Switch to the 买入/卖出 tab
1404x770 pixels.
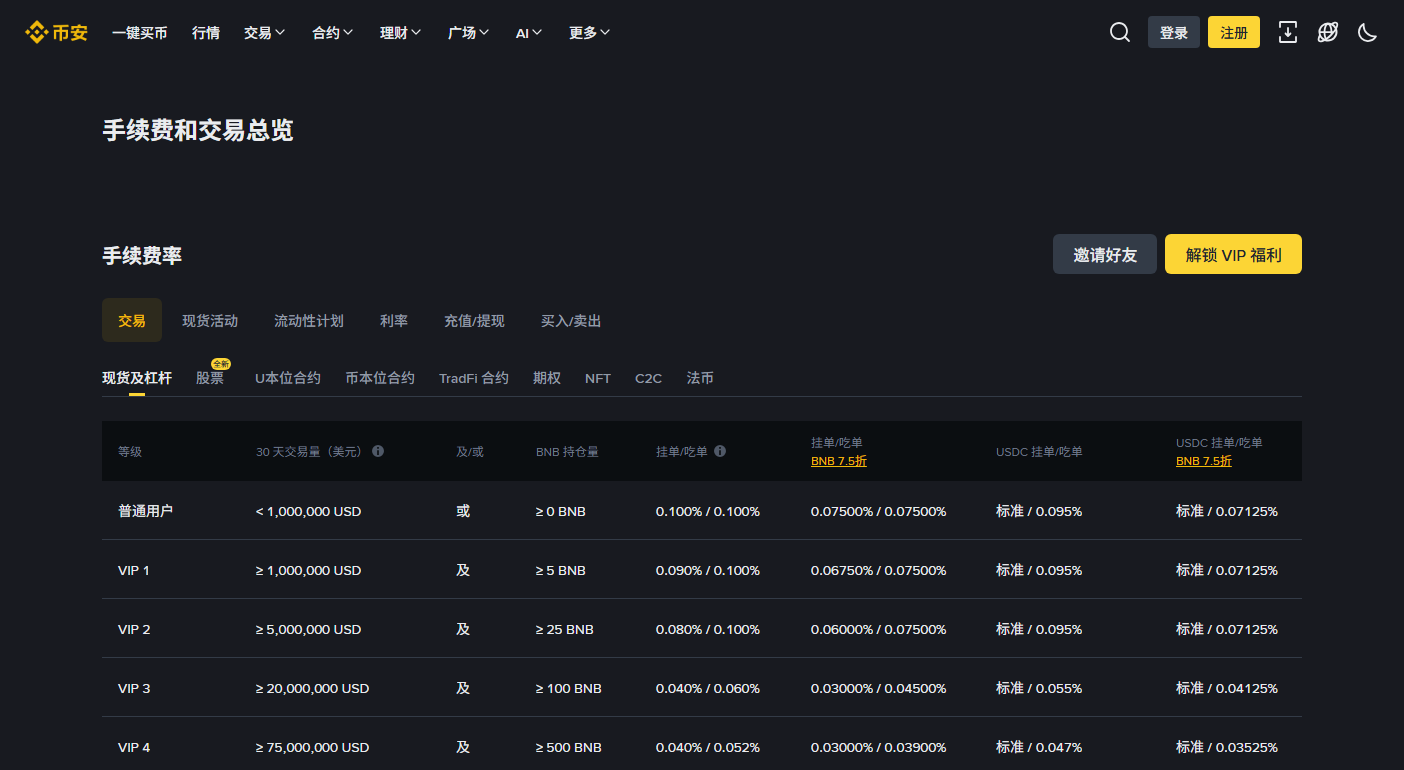[571, 321]
